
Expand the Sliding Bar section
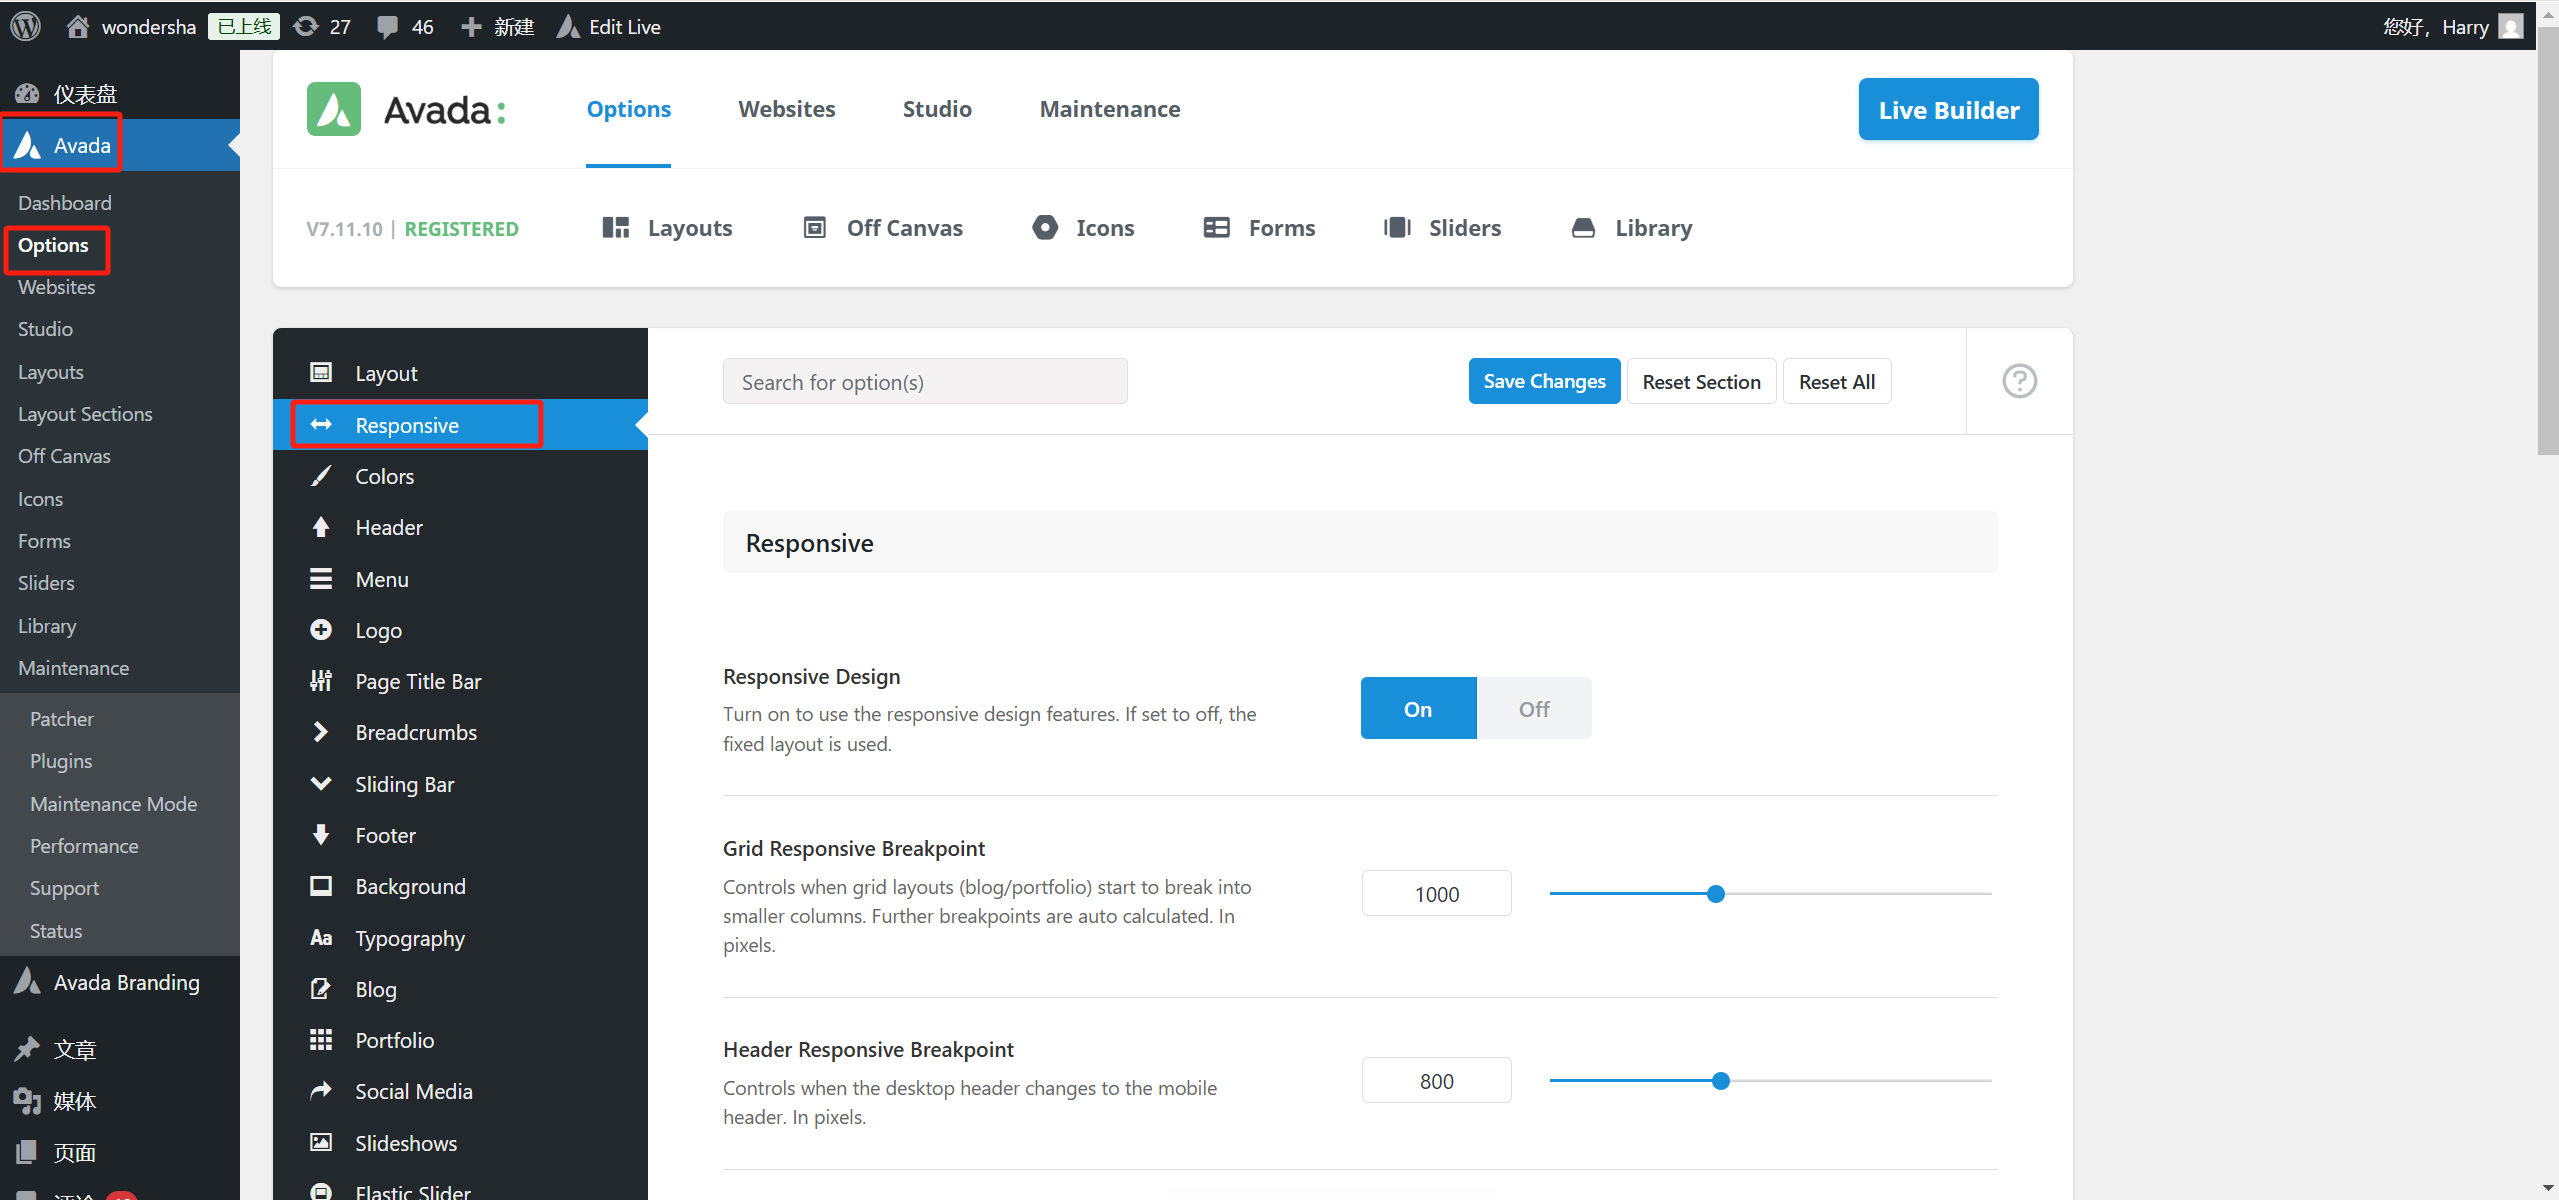[404, 785]
